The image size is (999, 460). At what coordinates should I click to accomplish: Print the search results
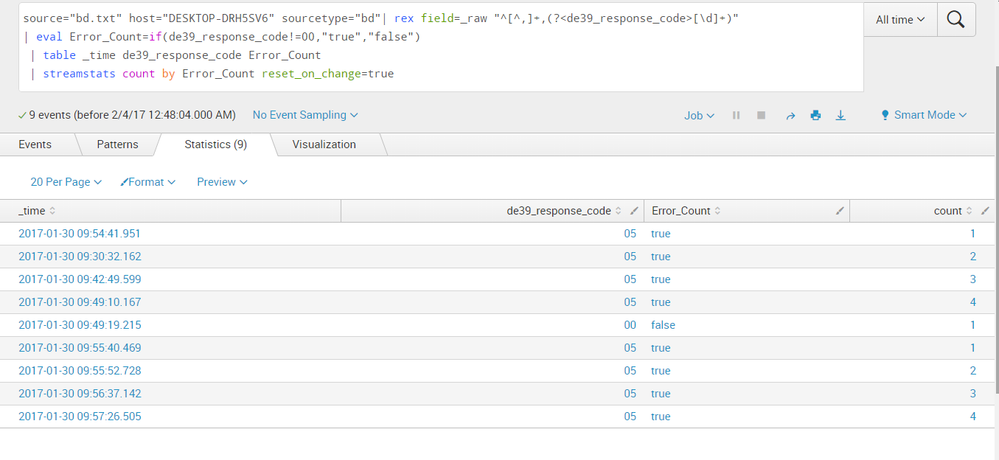(x=815, y=115)
